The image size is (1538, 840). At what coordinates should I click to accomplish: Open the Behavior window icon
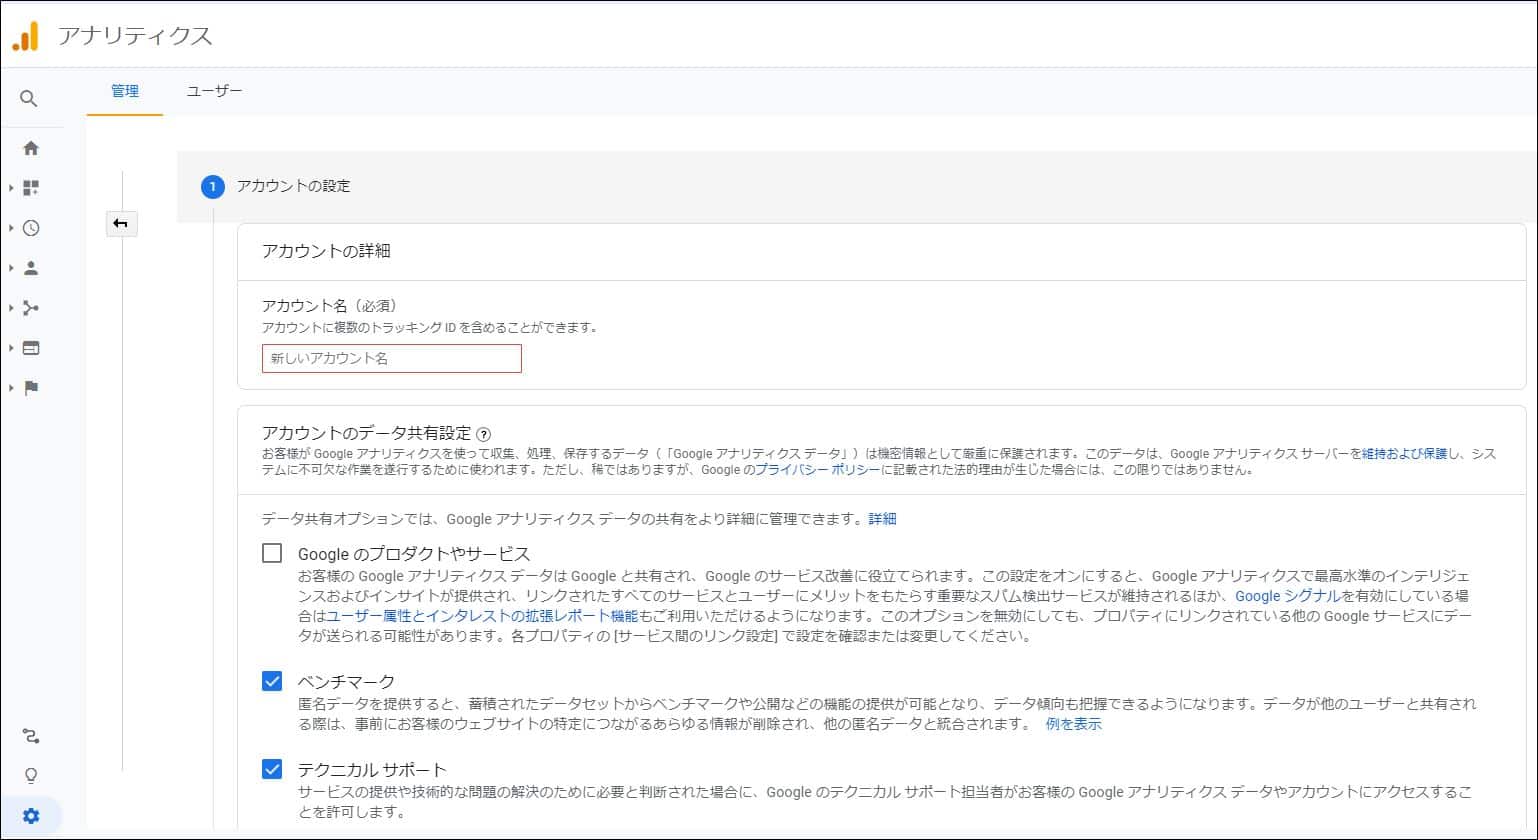[31, 348]
